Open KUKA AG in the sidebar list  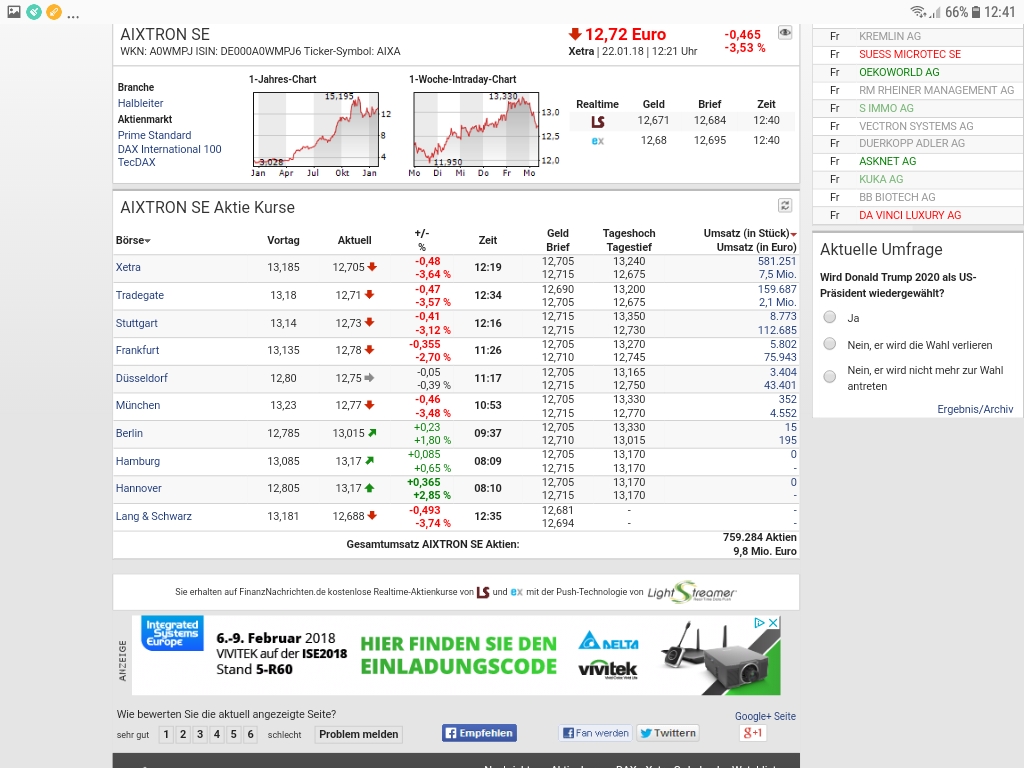point(881,179)
